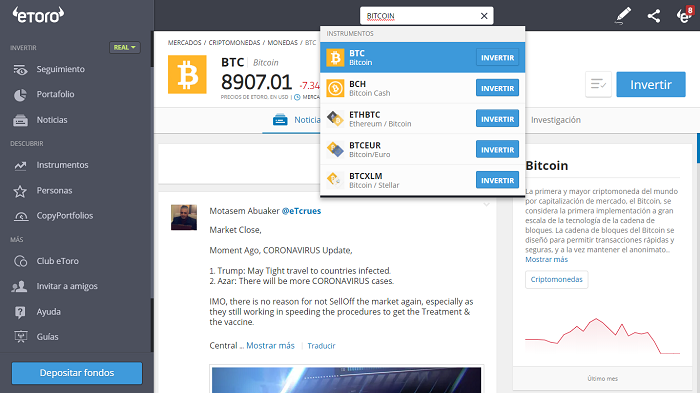Click the Instrumentos chart icon

point(20,166)
